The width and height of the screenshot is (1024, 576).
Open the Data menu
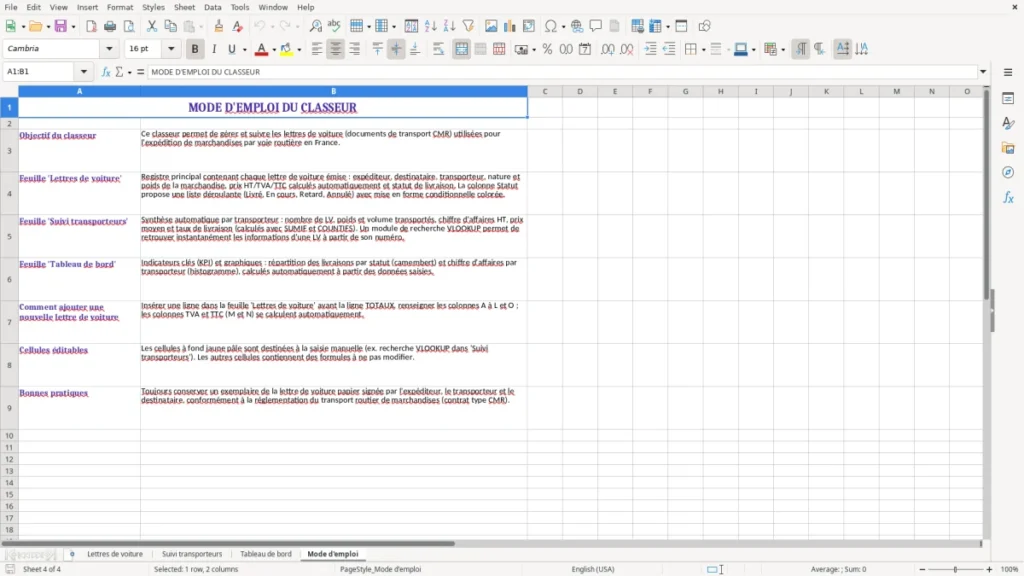coord(212,7)
